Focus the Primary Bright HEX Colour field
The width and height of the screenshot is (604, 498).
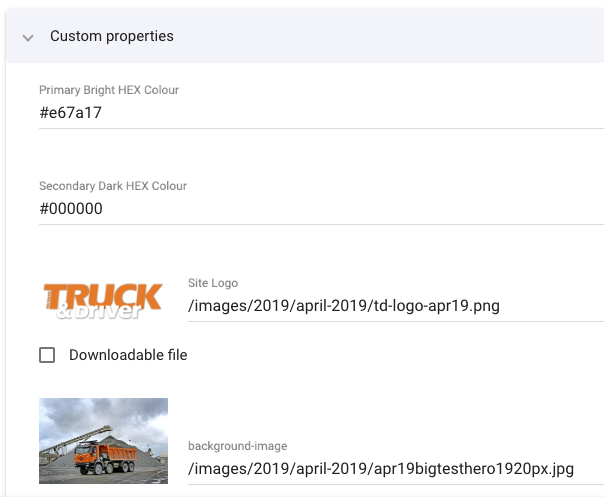320,113
